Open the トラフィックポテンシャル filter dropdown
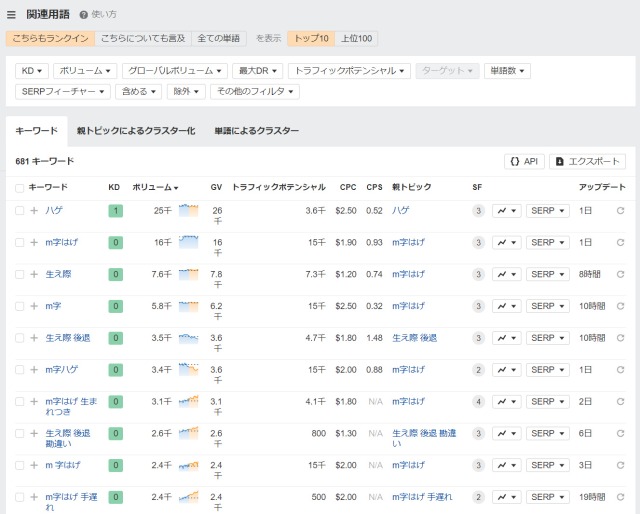Viewport: 640px width, 514px height. pos(349,71)
